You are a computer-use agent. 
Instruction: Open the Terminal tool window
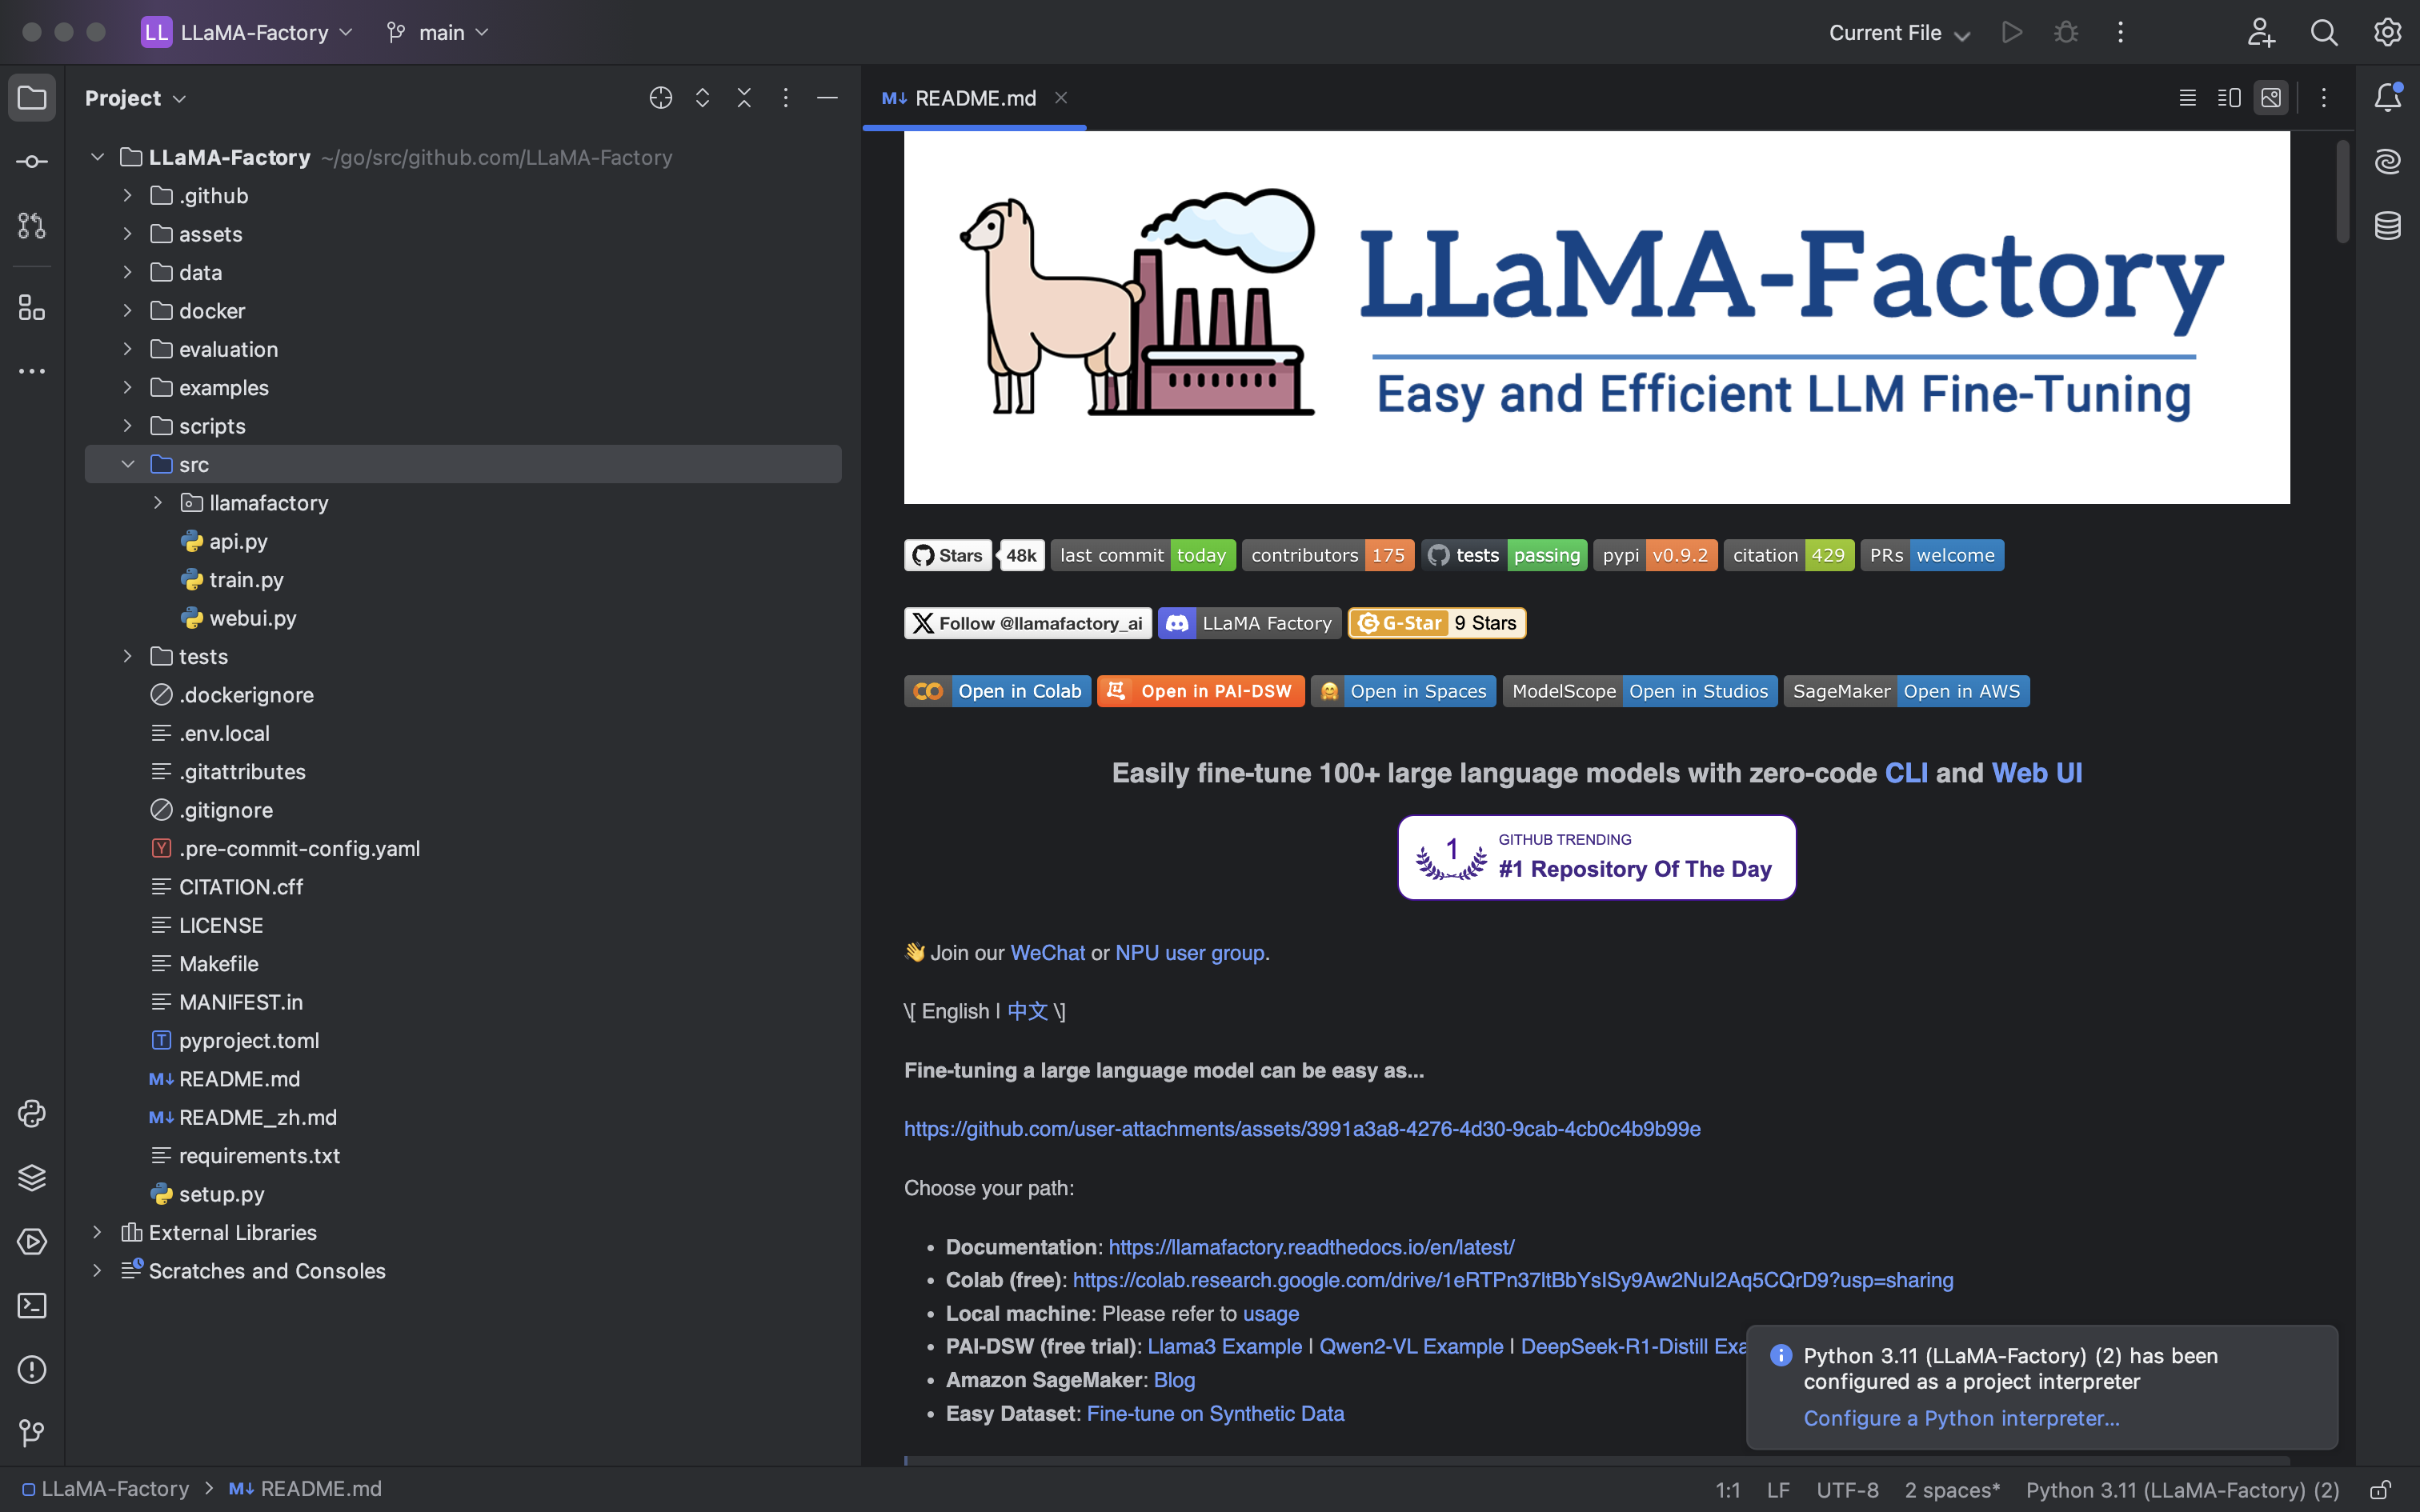click(31, 1305)
